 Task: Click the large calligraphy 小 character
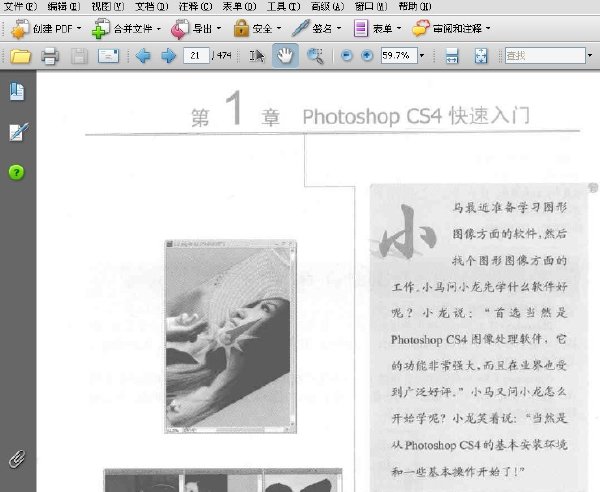pyautogui.click(x=407, y=233)
